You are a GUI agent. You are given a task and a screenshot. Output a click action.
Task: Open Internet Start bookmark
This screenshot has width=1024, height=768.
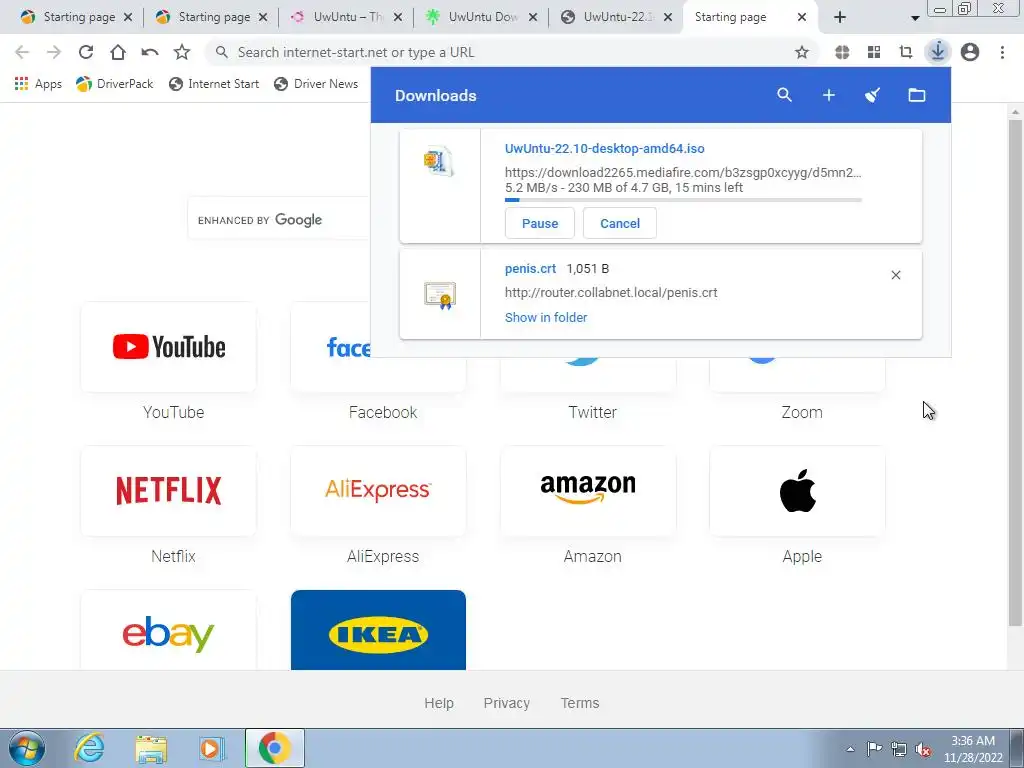(x=214, y=84)
